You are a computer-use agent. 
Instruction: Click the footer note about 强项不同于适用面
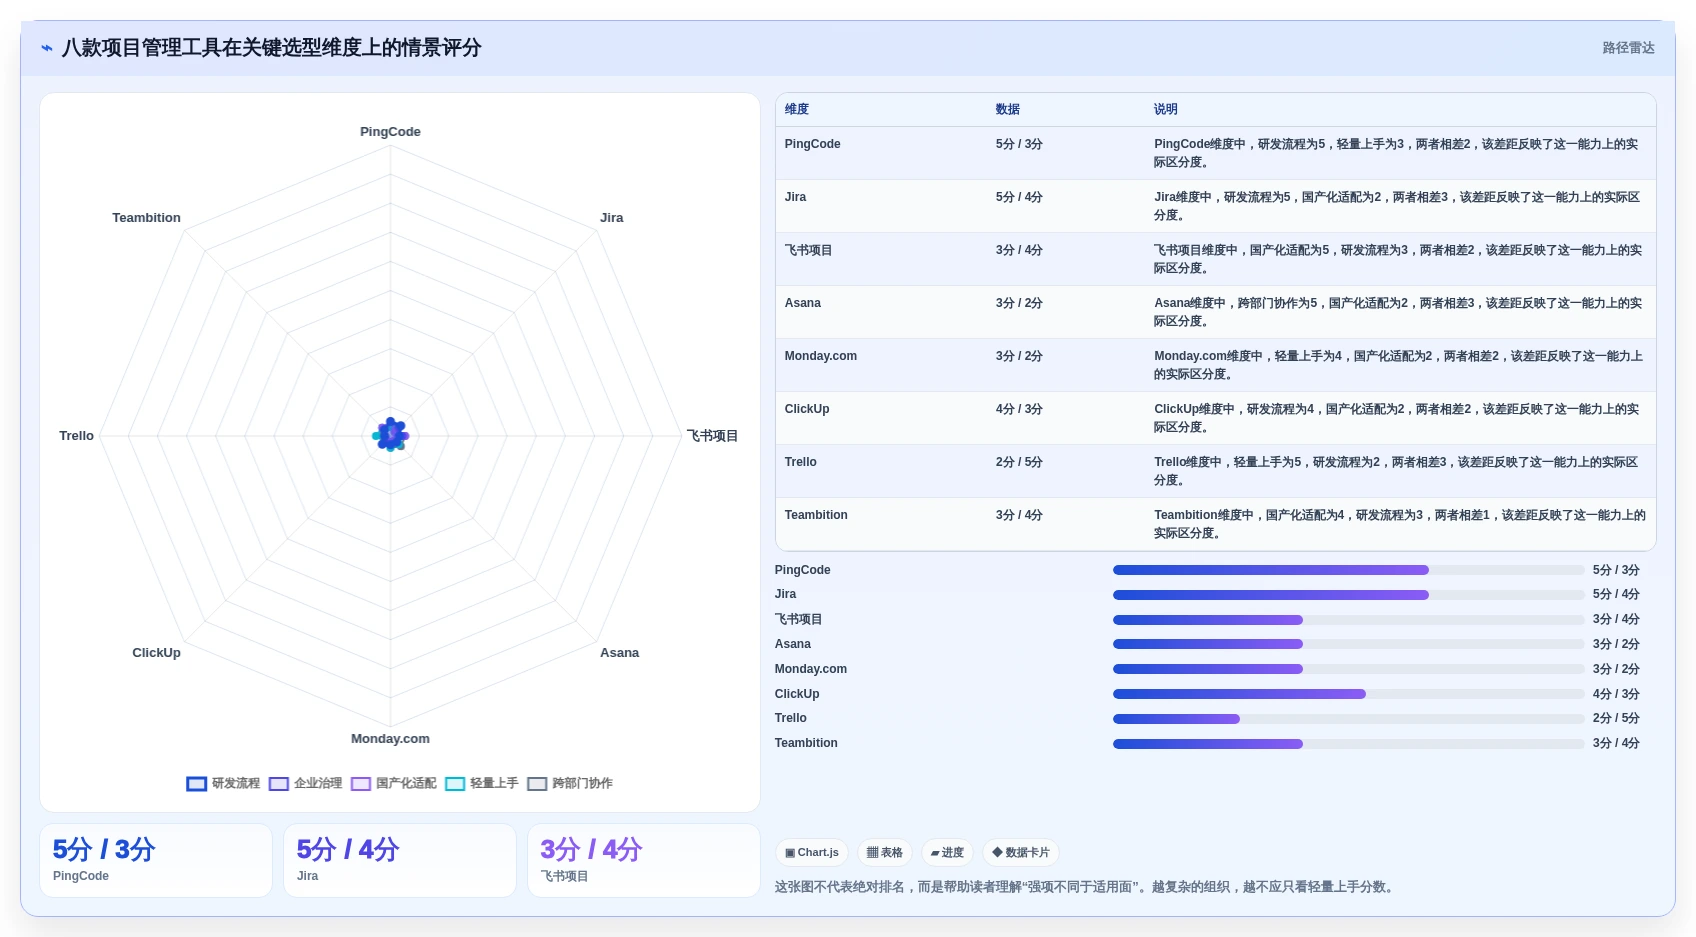click(x=1086, y=887)
